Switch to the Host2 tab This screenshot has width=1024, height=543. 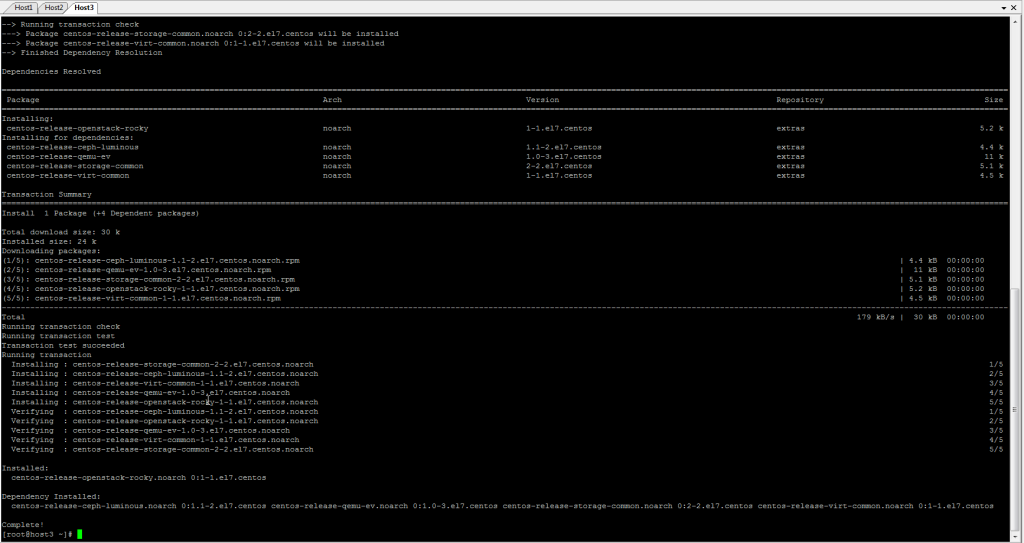click(x=55, y=7)
